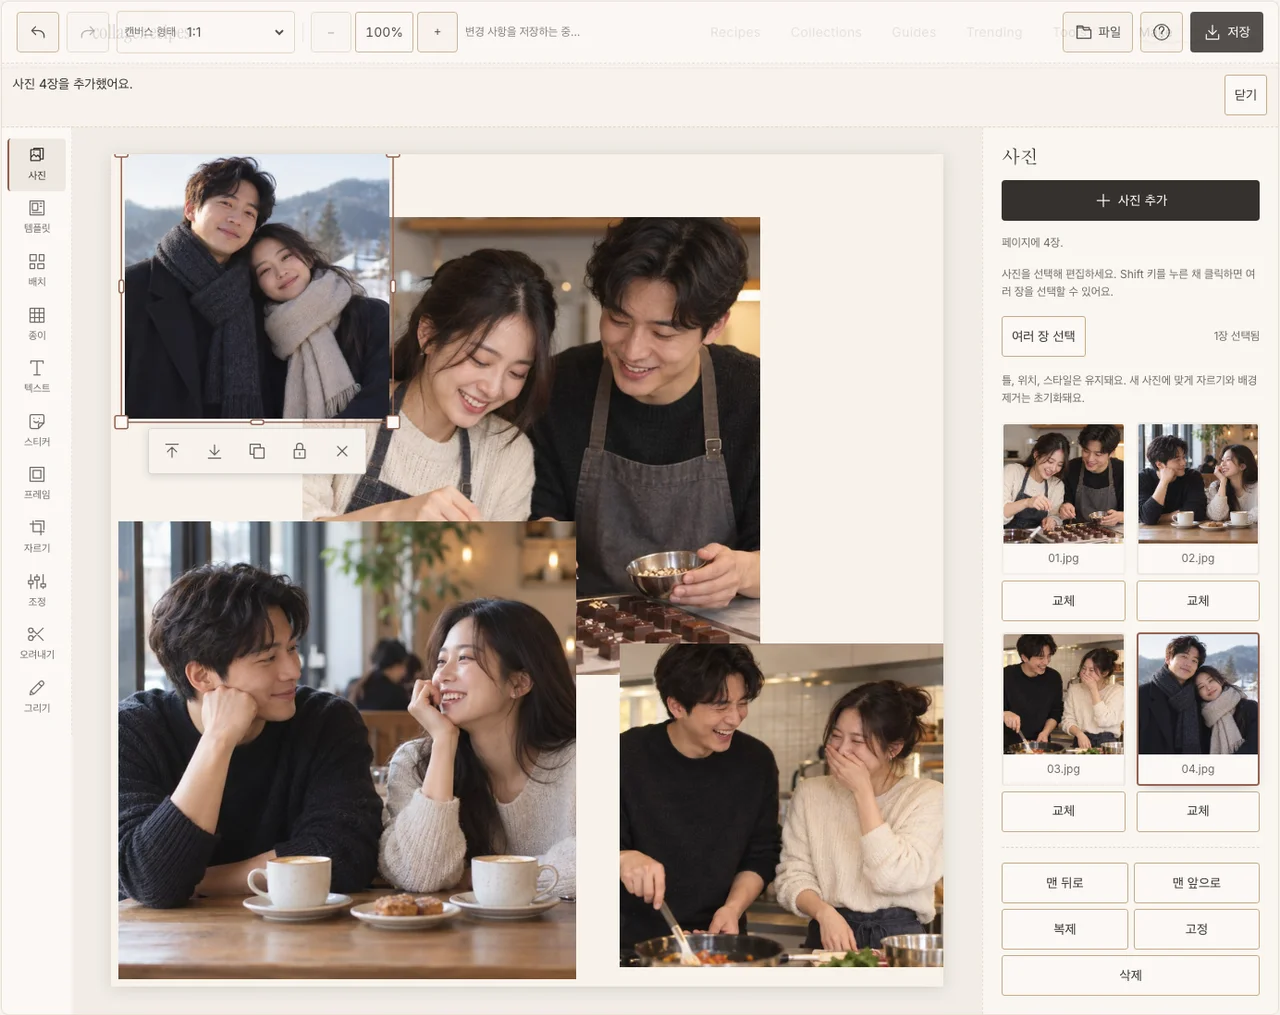Select the 02.jpg thumbnail
1280x1015 pixels.
(x=1198, y=498)
